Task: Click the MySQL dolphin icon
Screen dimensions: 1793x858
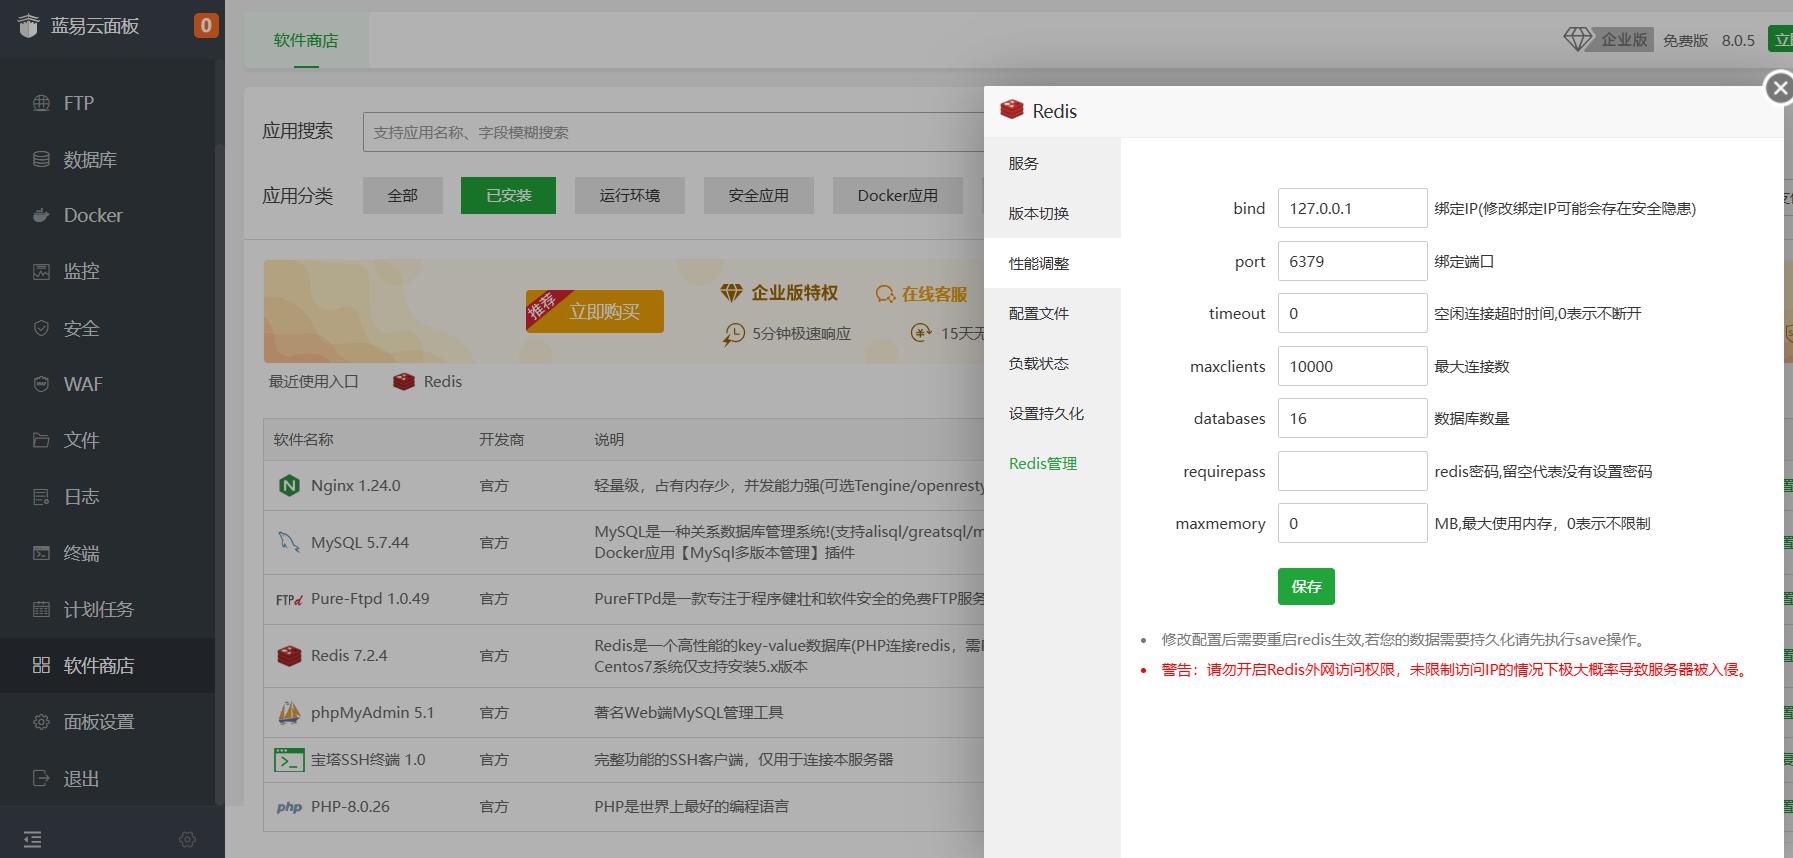Action: tap(289, 542)
